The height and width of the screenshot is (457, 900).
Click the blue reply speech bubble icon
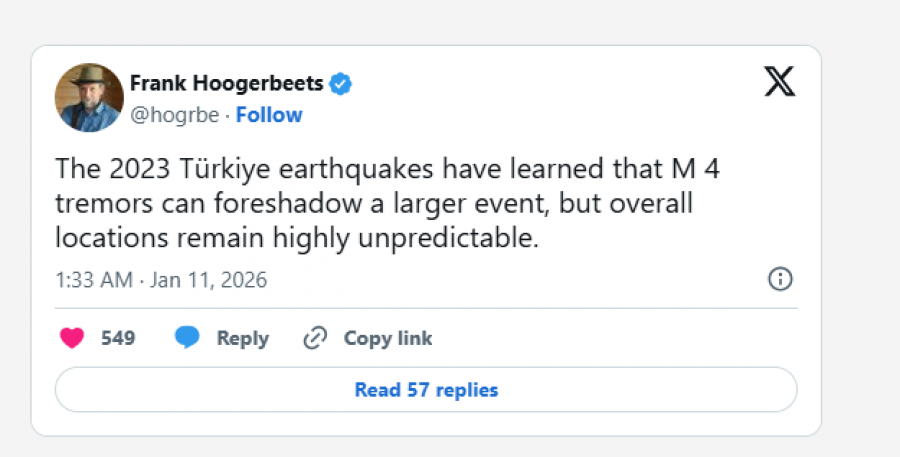(x=187, y=338)
